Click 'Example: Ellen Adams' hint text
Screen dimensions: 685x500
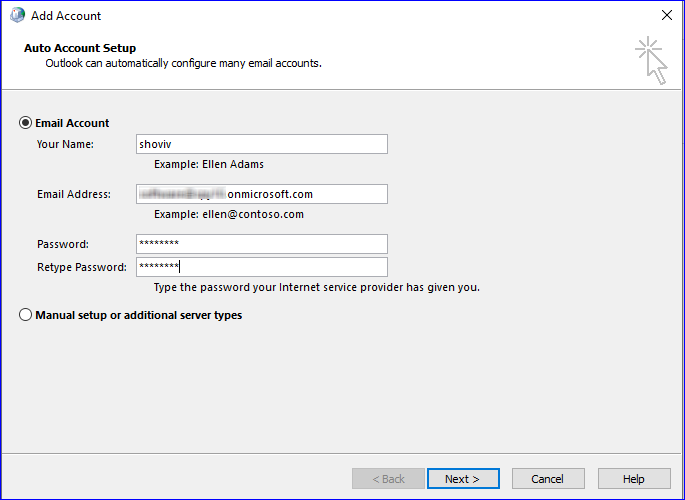click(x=209, y=164)
